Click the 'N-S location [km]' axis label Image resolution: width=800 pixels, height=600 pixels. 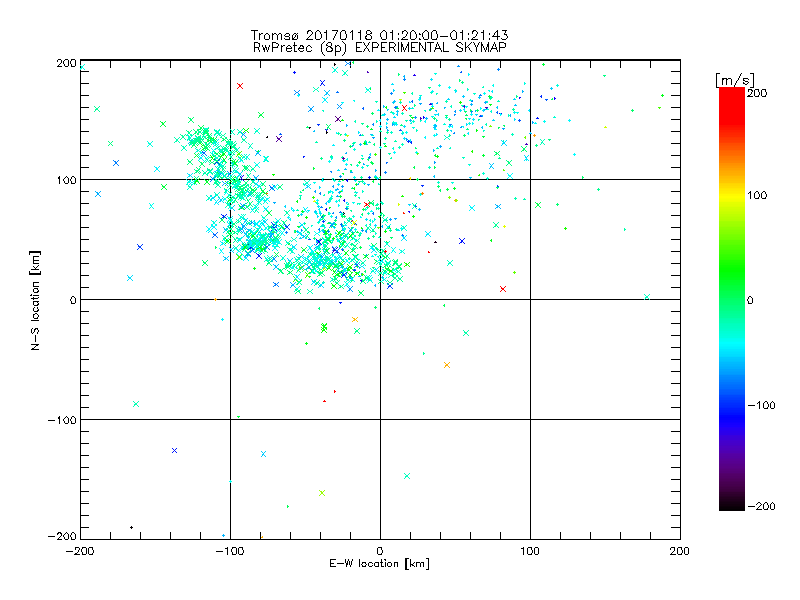pos(35,301)
